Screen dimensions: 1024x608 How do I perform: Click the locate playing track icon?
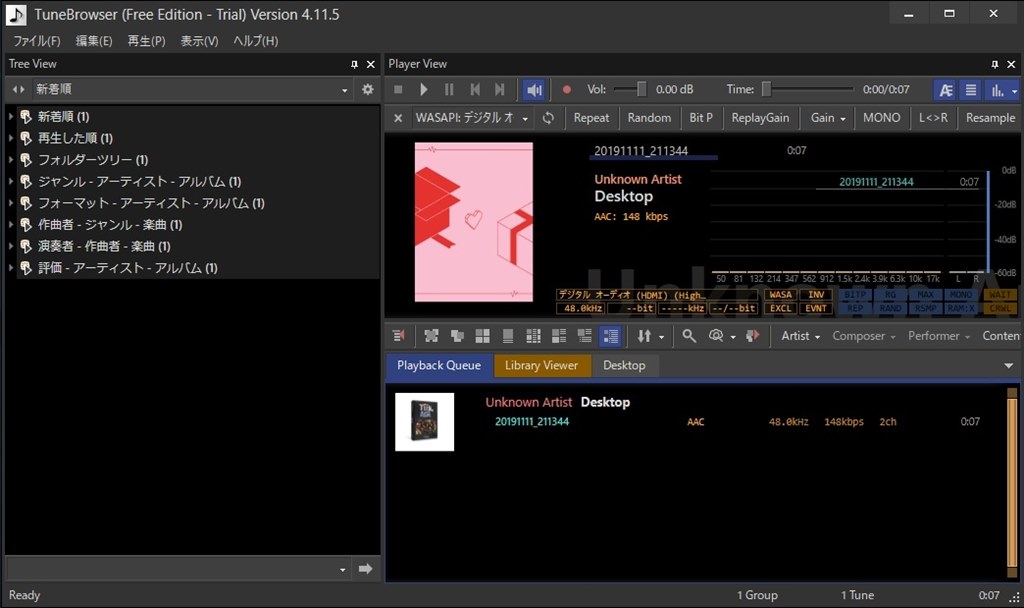coord(399,336)
